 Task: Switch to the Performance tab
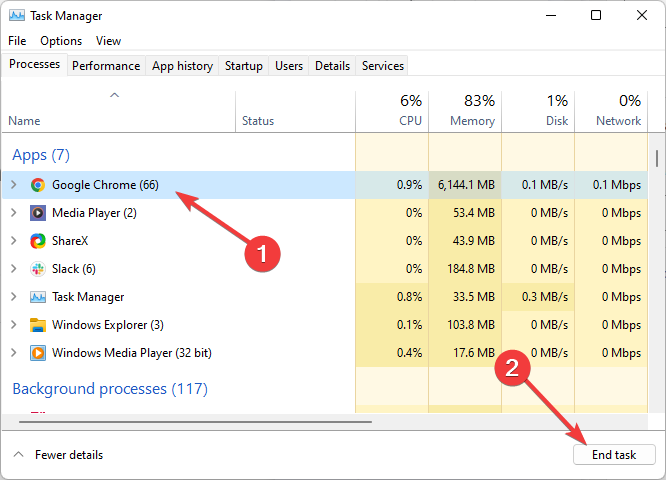click(106, 66)
